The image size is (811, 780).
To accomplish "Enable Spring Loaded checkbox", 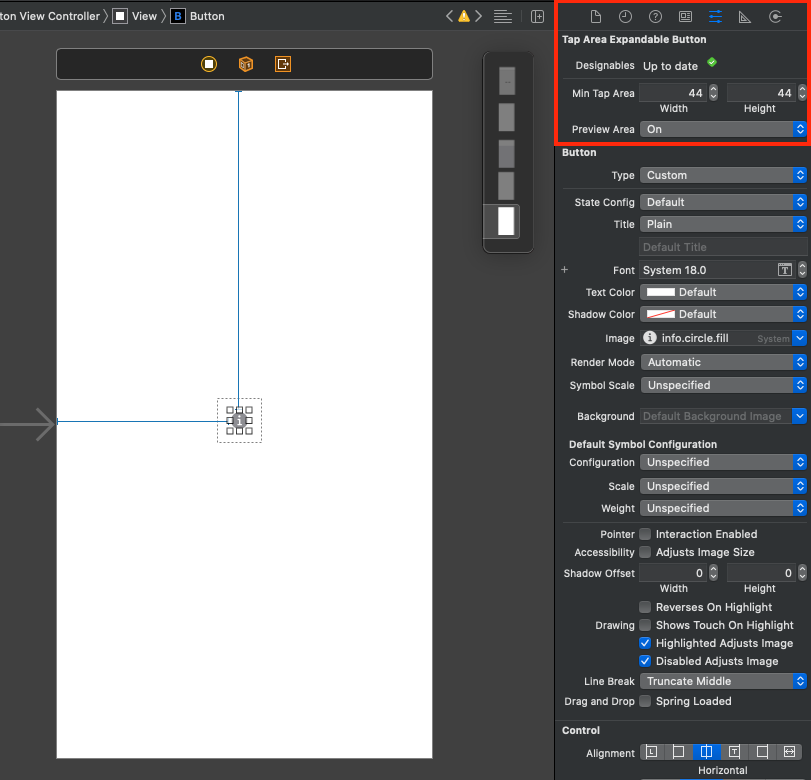I will 645,701.
